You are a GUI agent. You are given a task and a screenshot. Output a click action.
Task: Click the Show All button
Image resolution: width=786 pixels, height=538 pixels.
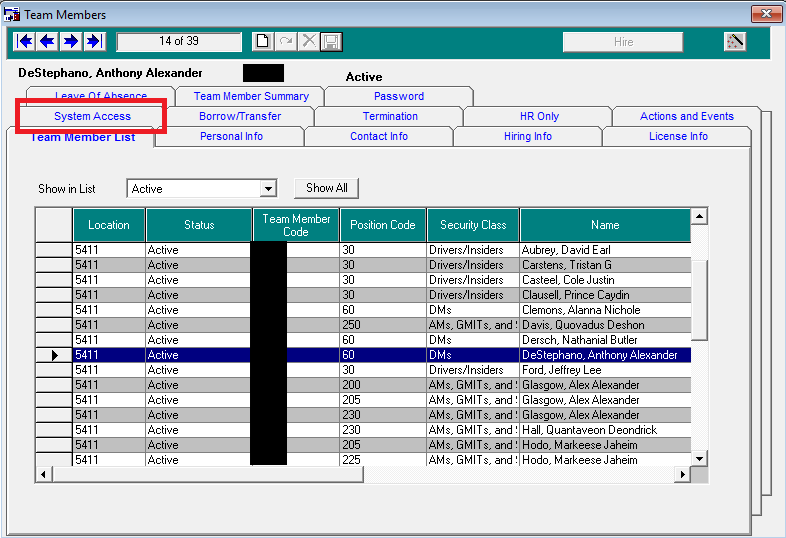326,188
